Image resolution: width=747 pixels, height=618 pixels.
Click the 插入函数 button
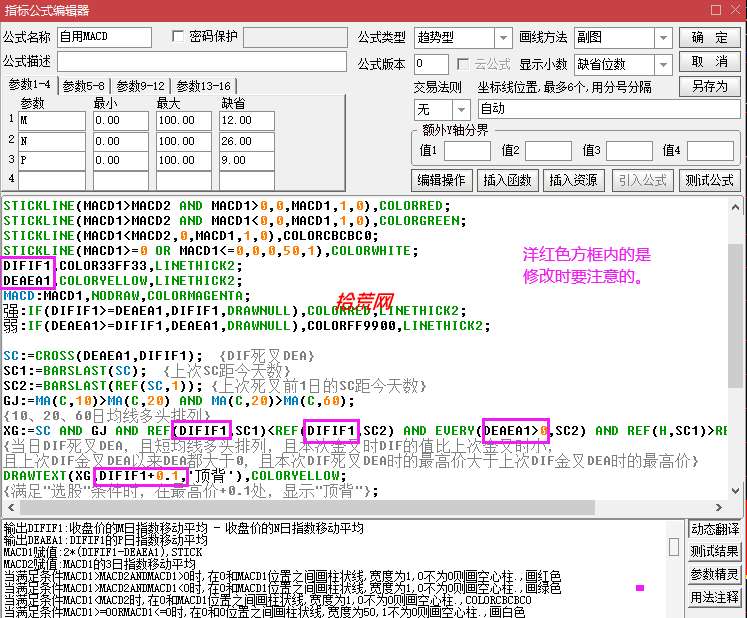point(507,180)
